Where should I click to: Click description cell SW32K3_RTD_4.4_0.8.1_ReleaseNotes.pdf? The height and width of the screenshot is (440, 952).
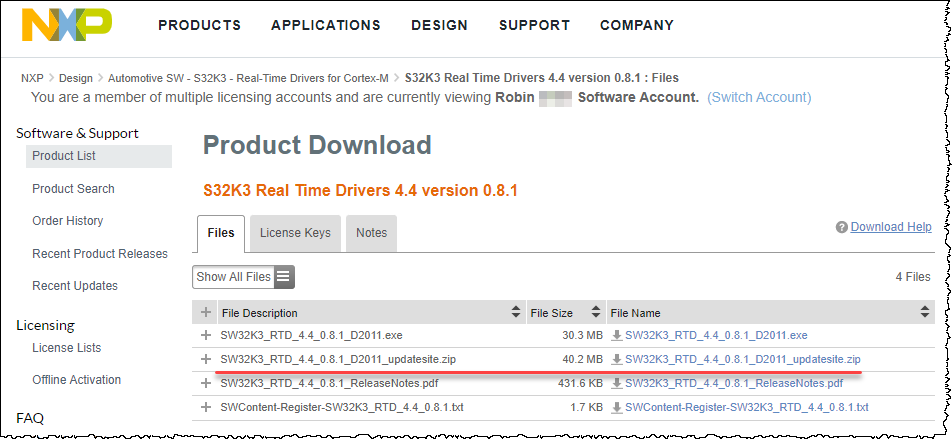pyautogui.click(x=330, y=384)
